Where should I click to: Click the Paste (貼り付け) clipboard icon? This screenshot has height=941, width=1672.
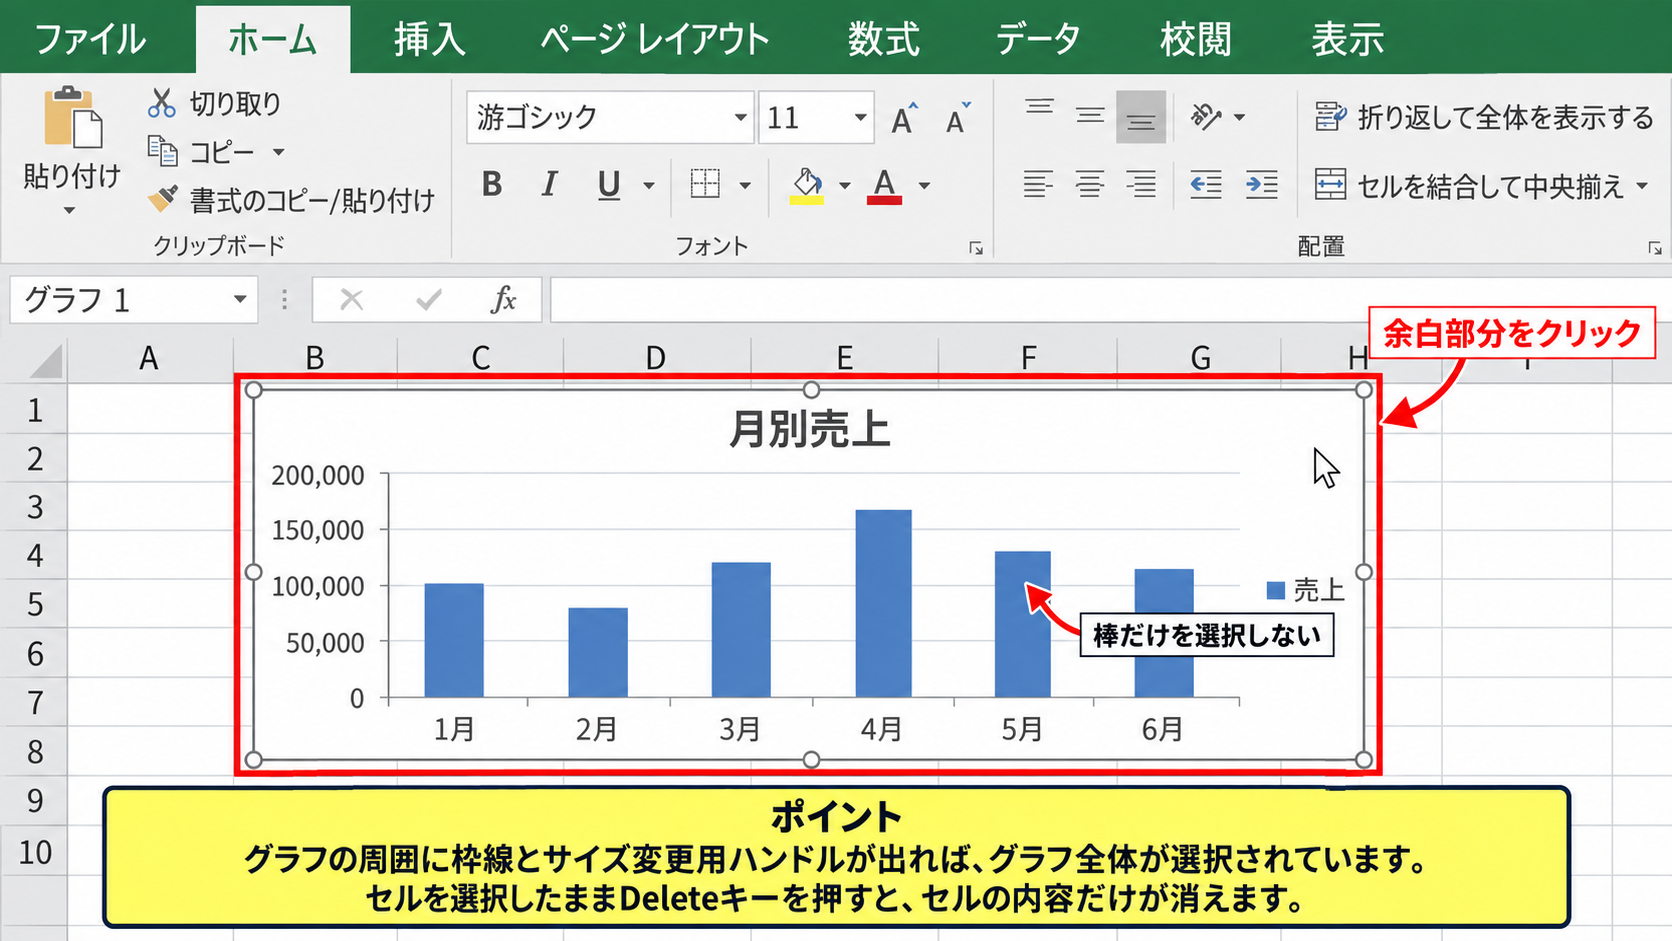[x=72, y=117]
